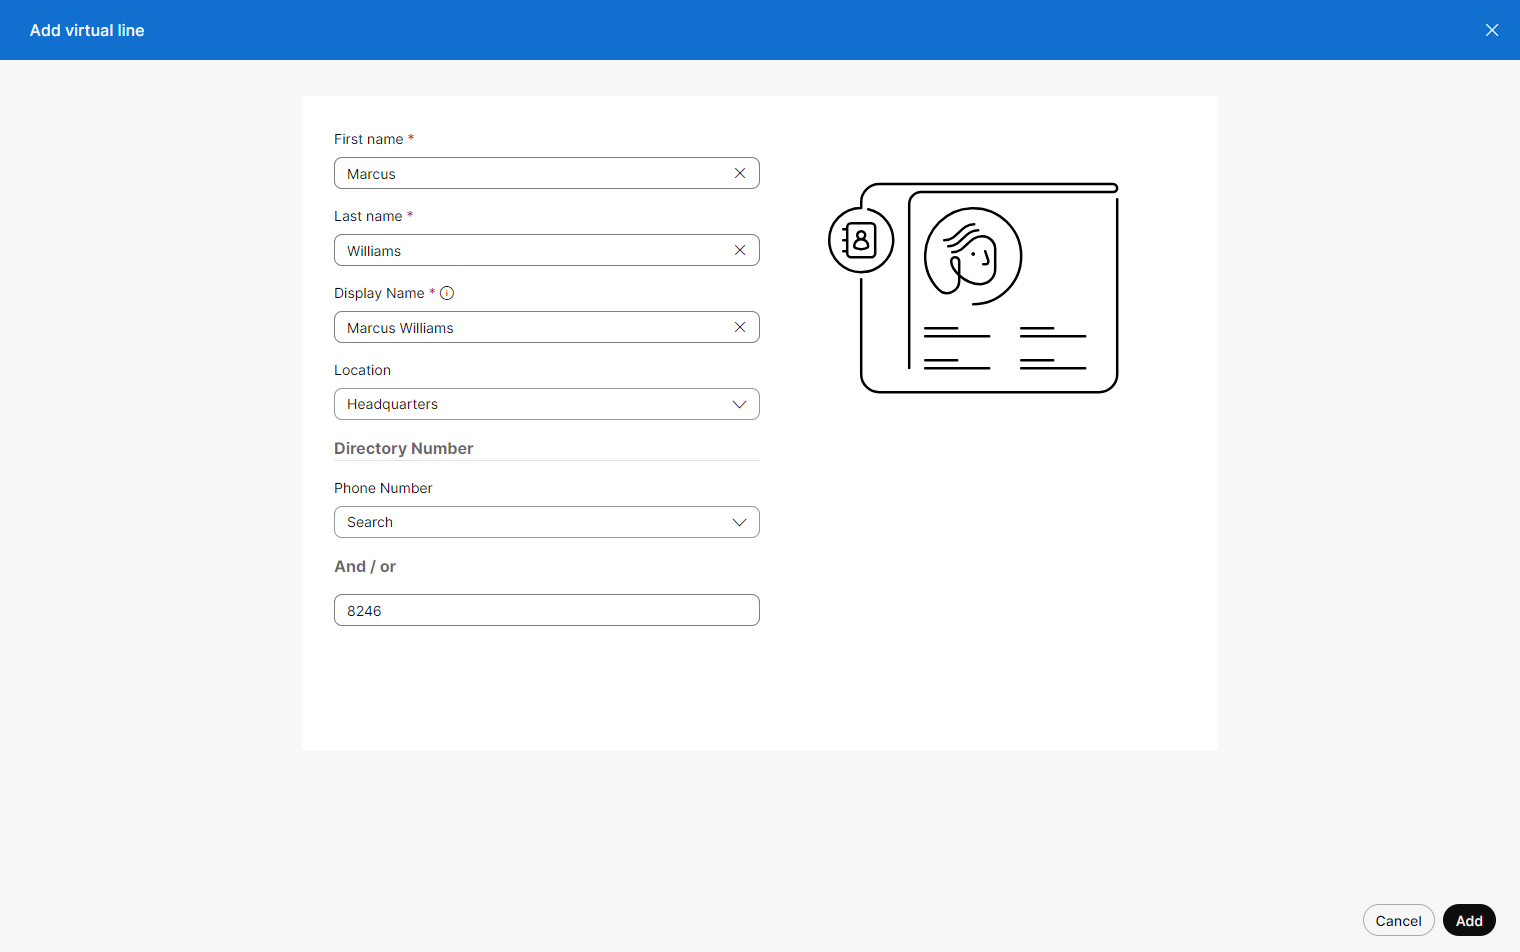Viewport: 1520px width, 952px height.
Task: Close the Add virtual line dialog
Action: [x=1492, y=30]
